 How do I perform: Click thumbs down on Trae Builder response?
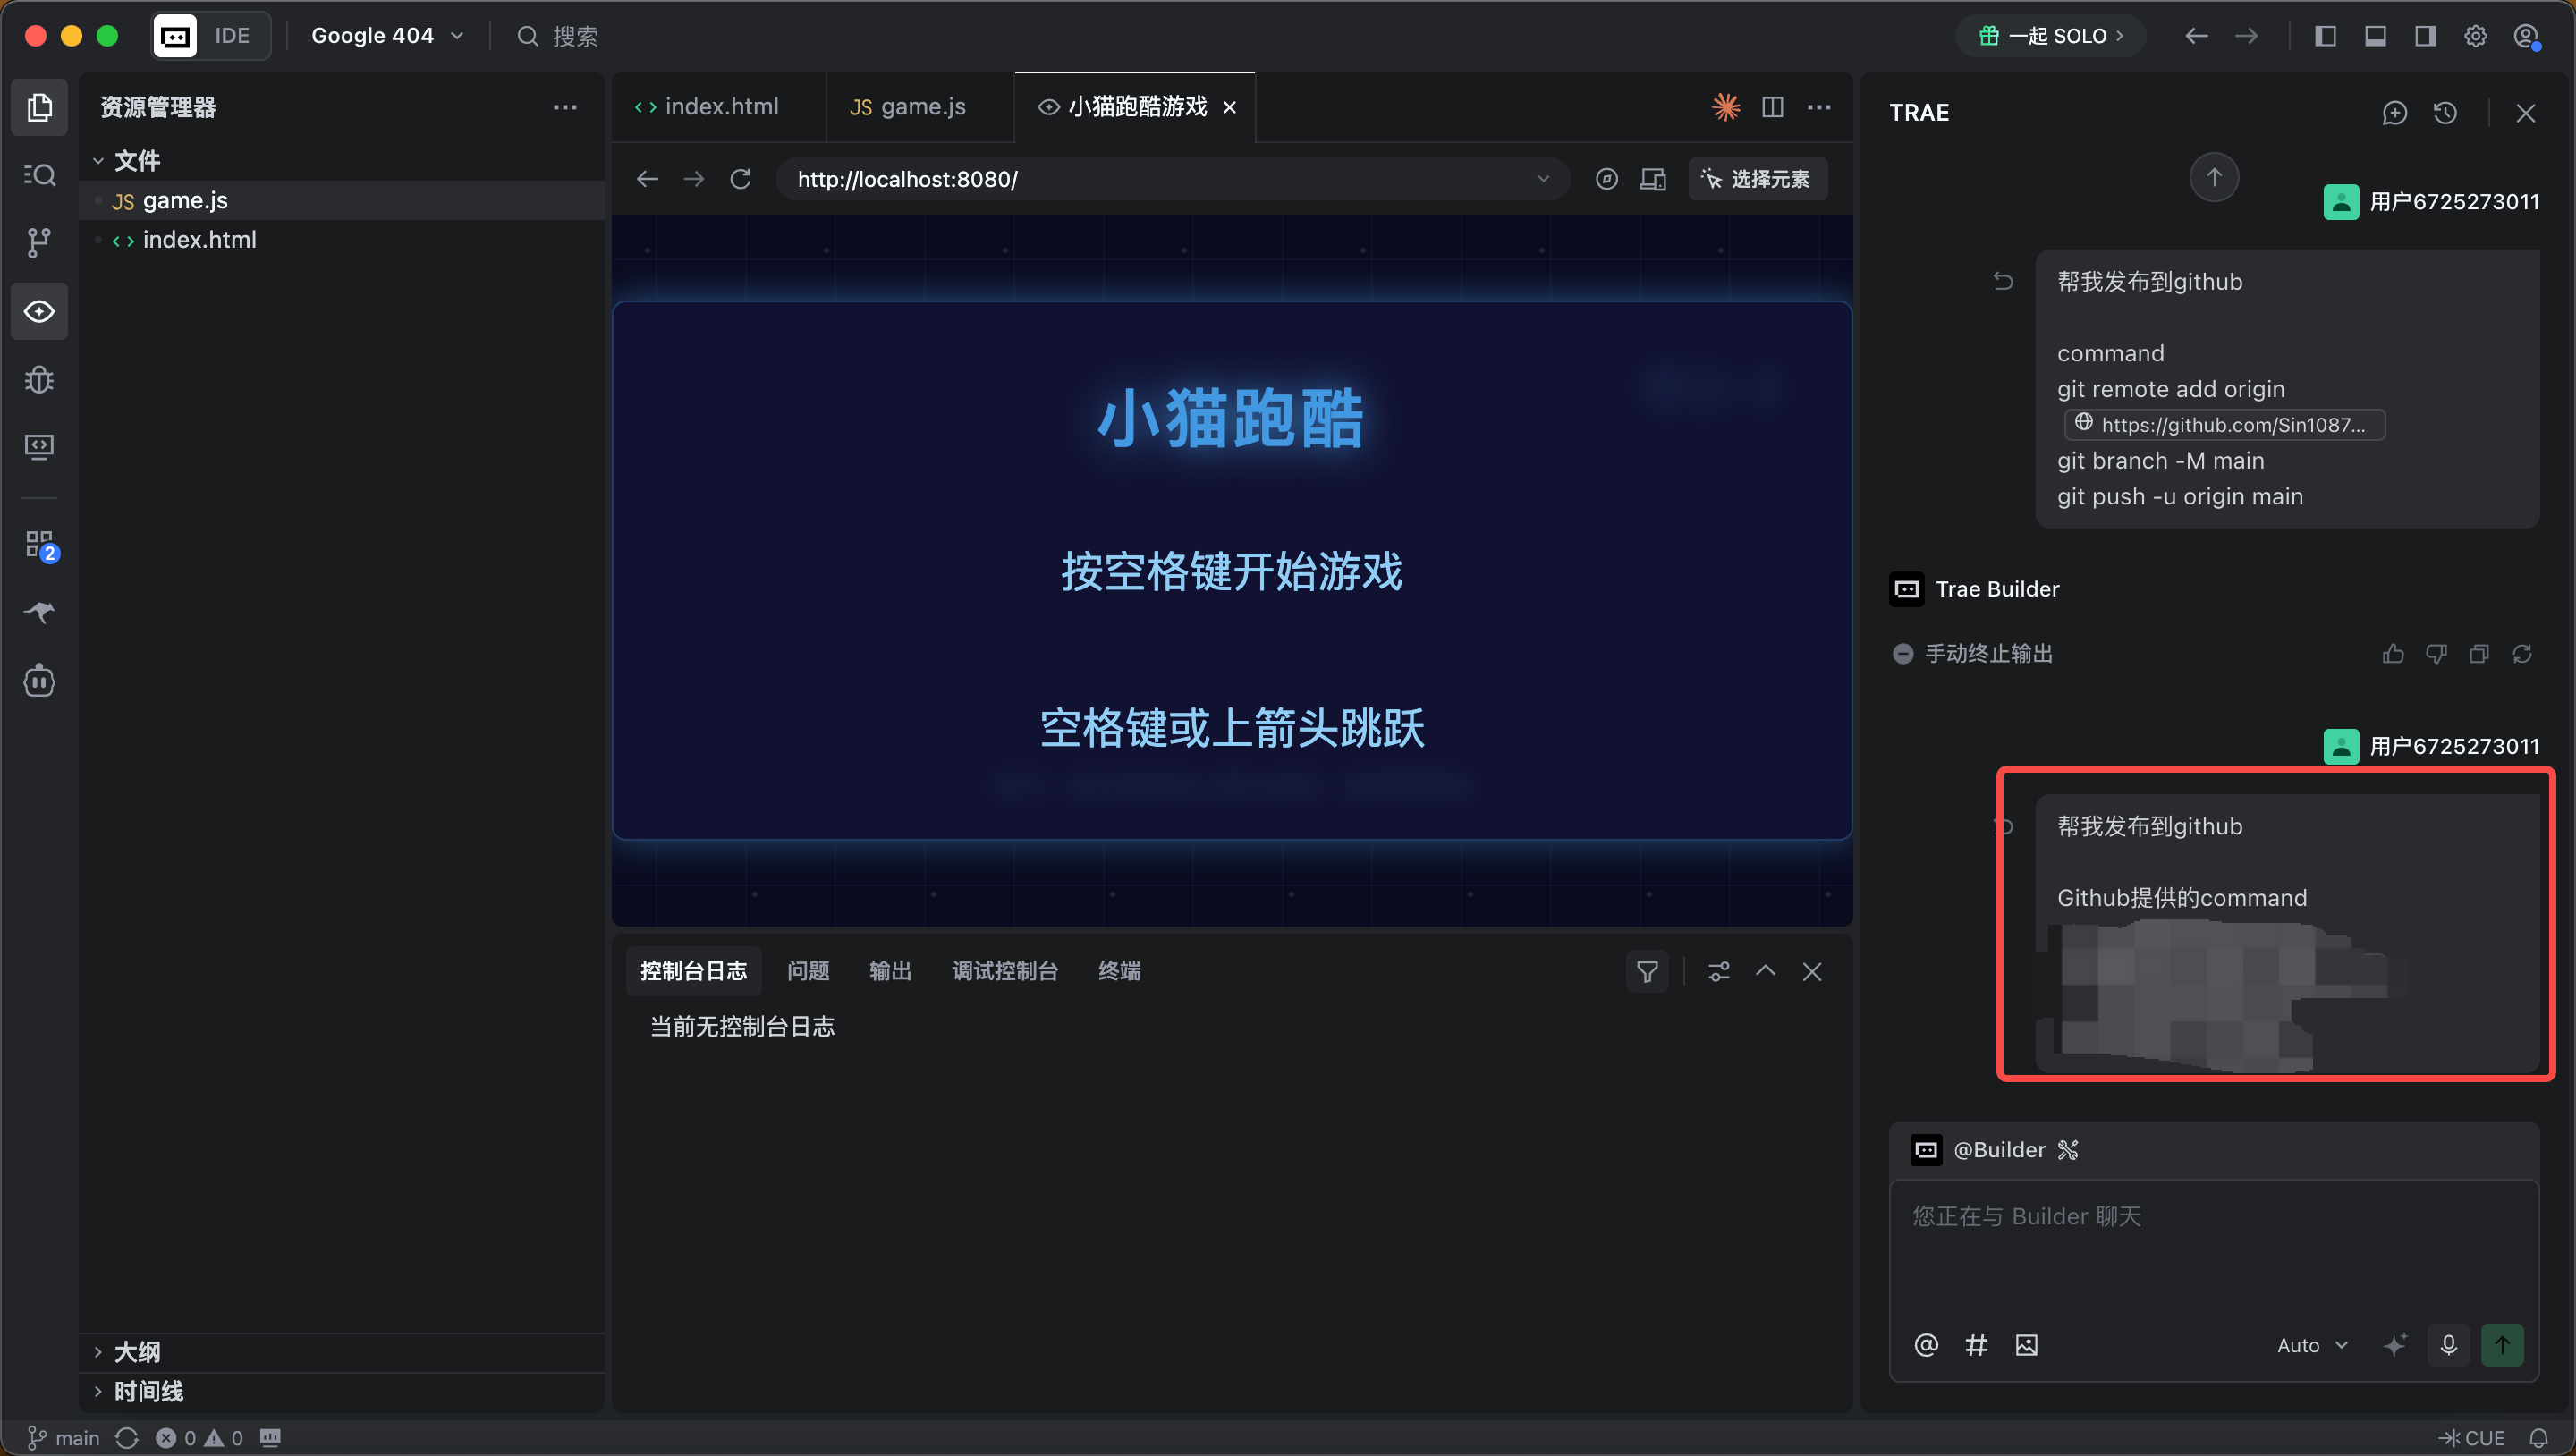pos(2436,654)
